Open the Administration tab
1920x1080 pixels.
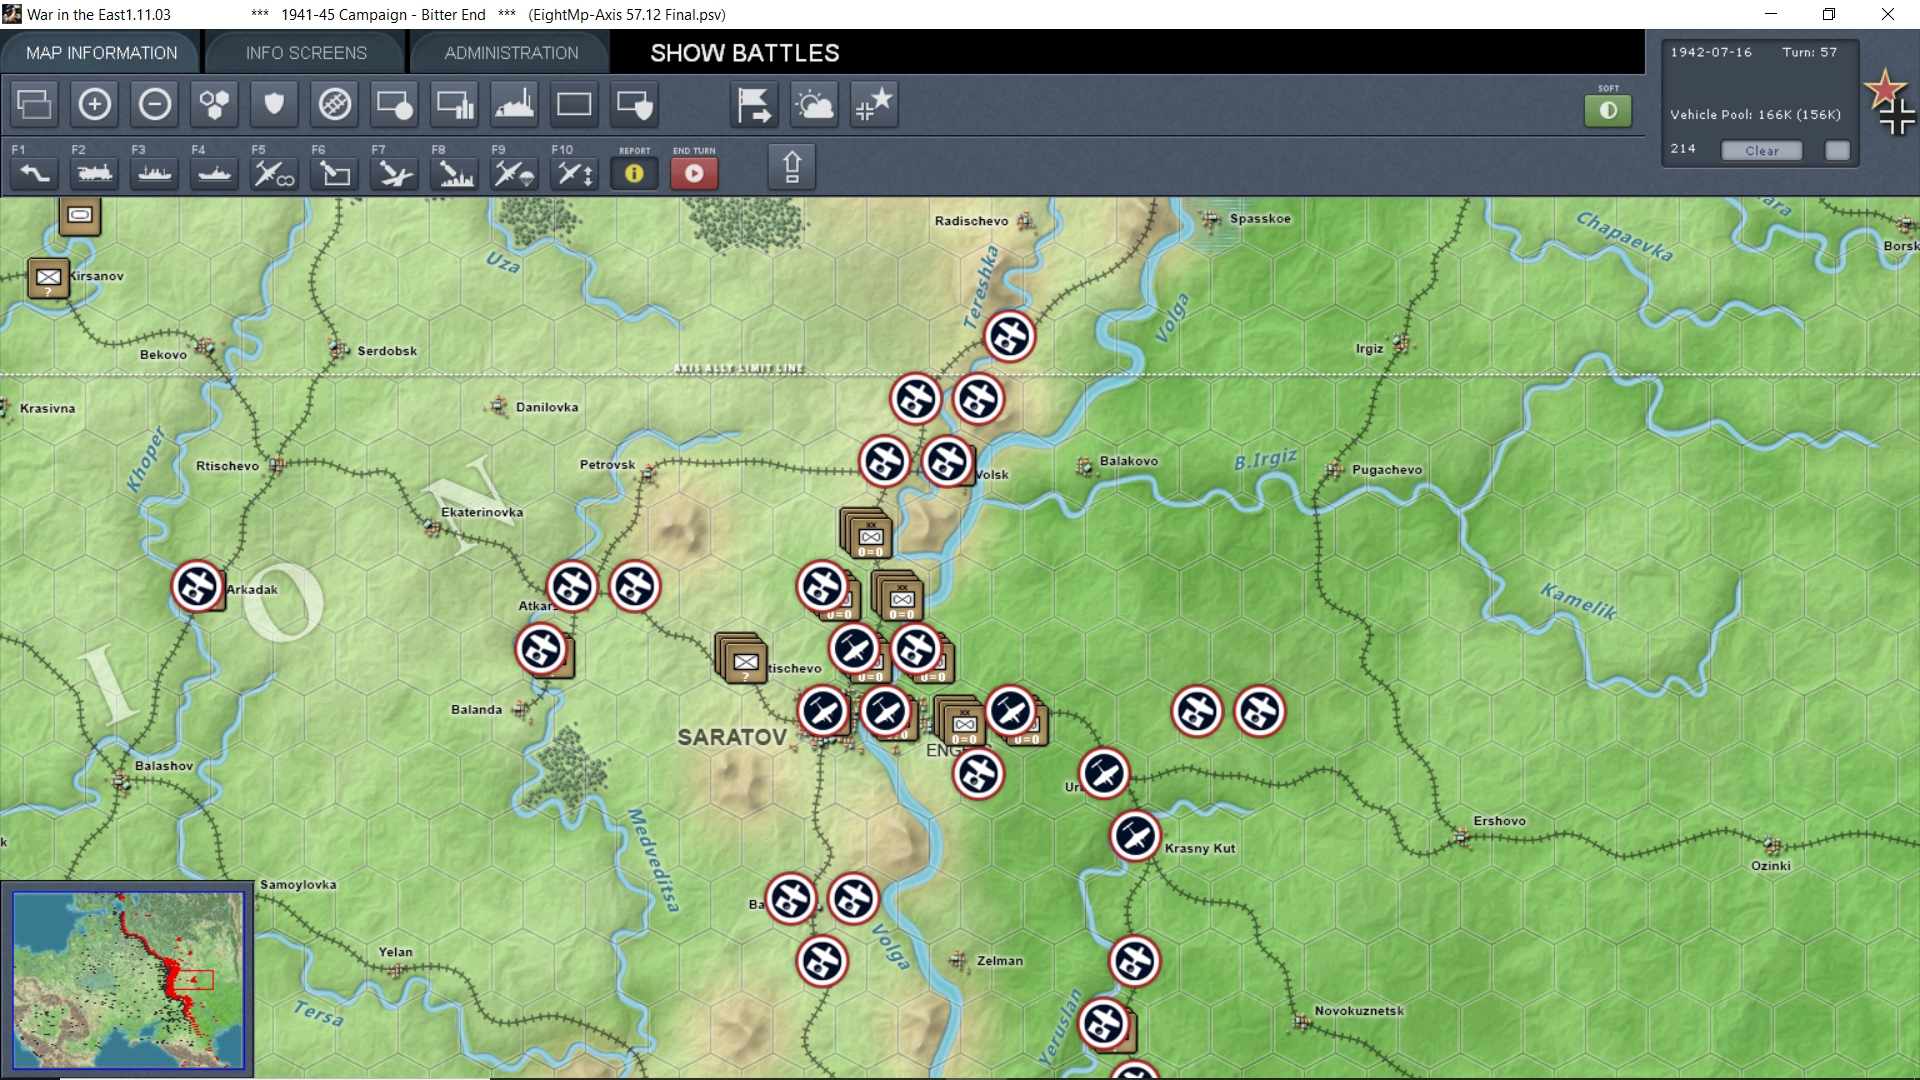(511, 53)
